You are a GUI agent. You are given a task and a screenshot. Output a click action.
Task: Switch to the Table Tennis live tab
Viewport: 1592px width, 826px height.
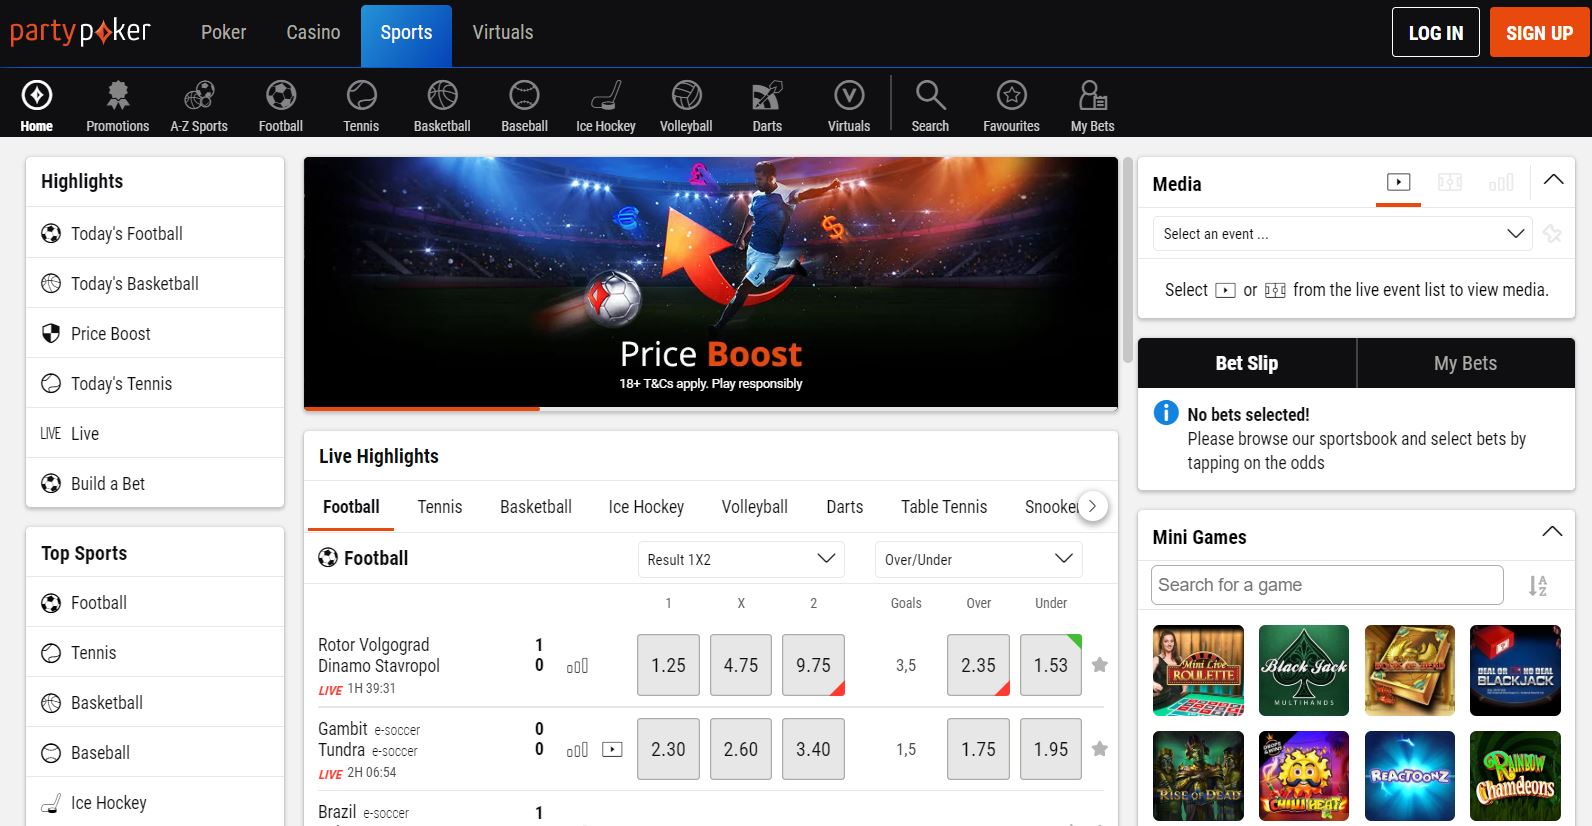(x=943, y=507)
